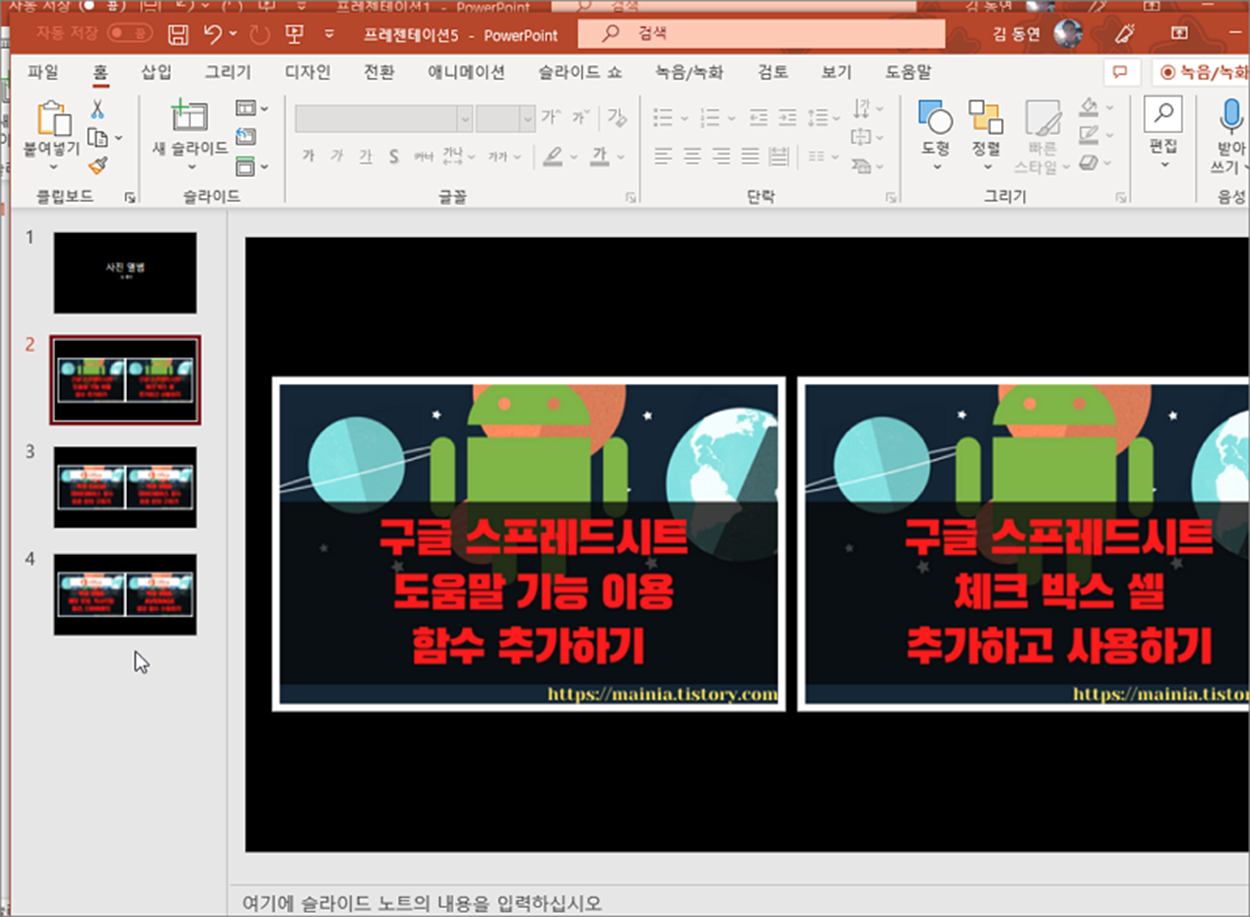
Task: Click the Redo icon in quick access
Action: (259, 35)
